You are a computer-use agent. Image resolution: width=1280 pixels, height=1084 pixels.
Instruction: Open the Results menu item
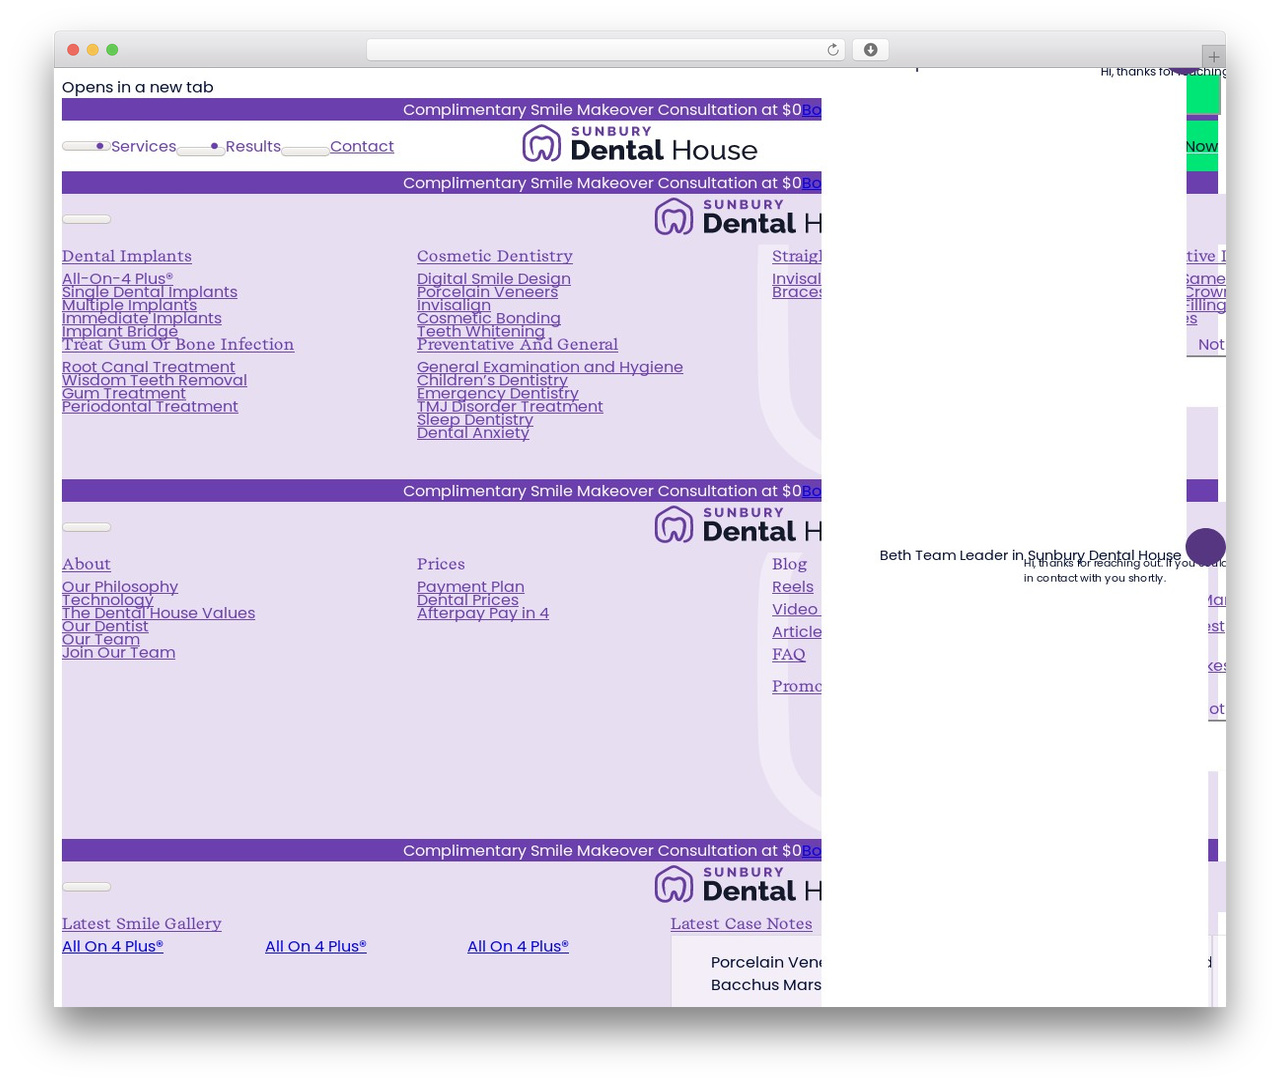(253, 146)
